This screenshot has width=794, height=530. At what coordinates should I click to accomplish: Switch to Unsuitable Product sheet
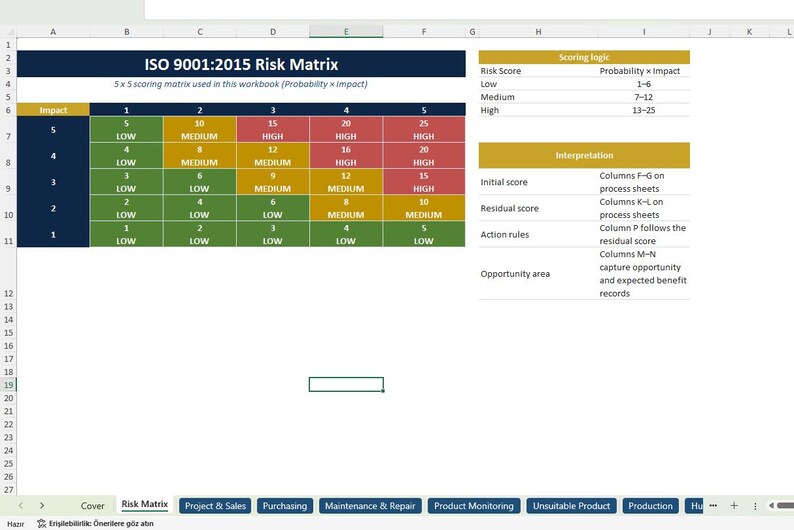571,506
